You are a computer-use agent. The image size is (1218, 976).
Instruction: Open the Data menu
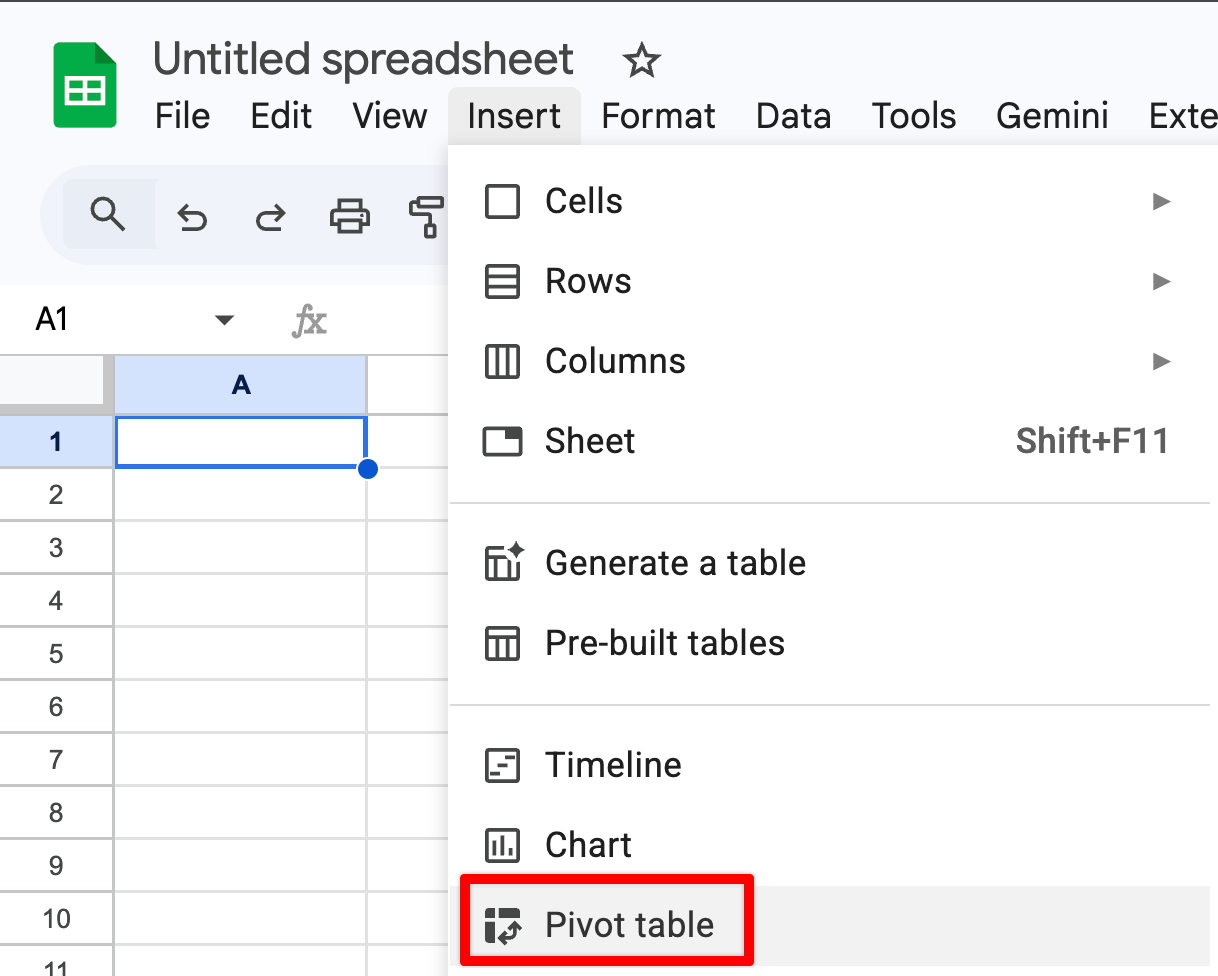(x=793, y=116)
